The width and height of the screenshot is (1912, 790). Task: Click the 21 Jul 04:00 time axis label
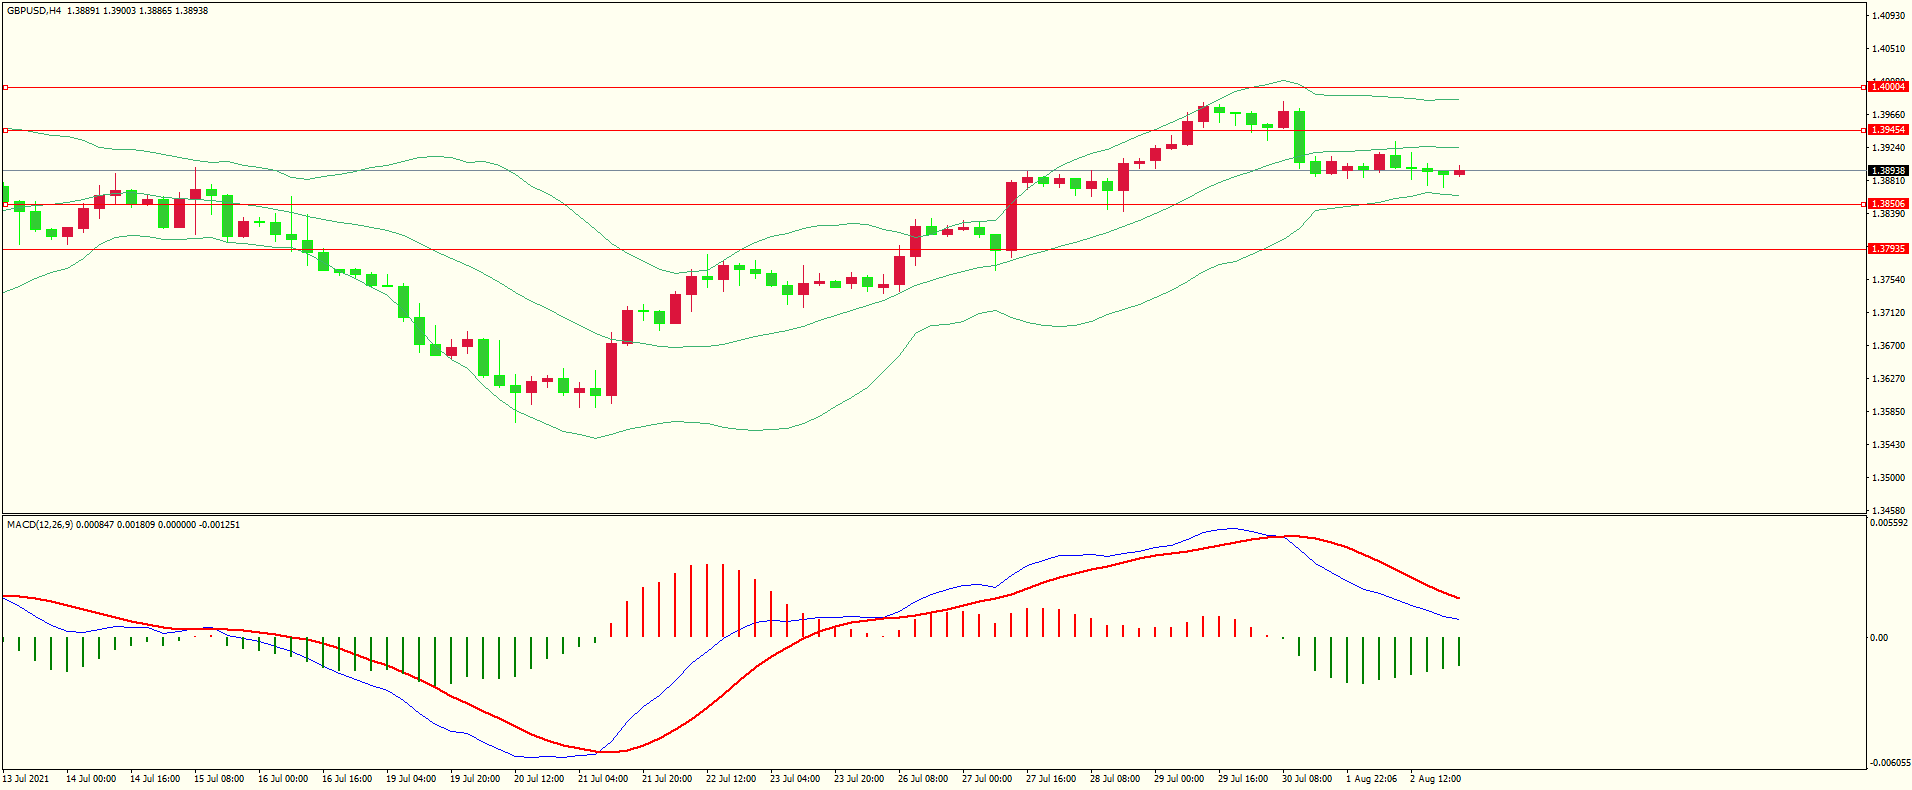[602, 779]
